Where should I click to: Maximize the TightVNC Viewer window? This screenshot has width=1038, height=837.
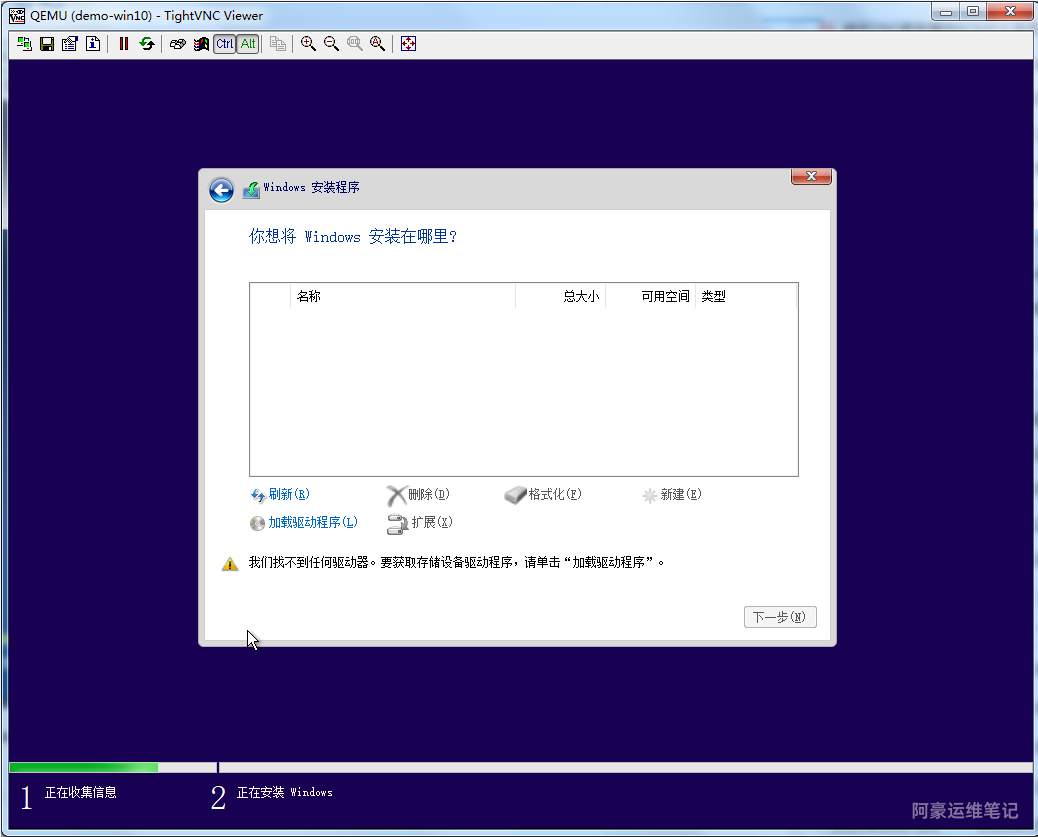click(972, 11)
